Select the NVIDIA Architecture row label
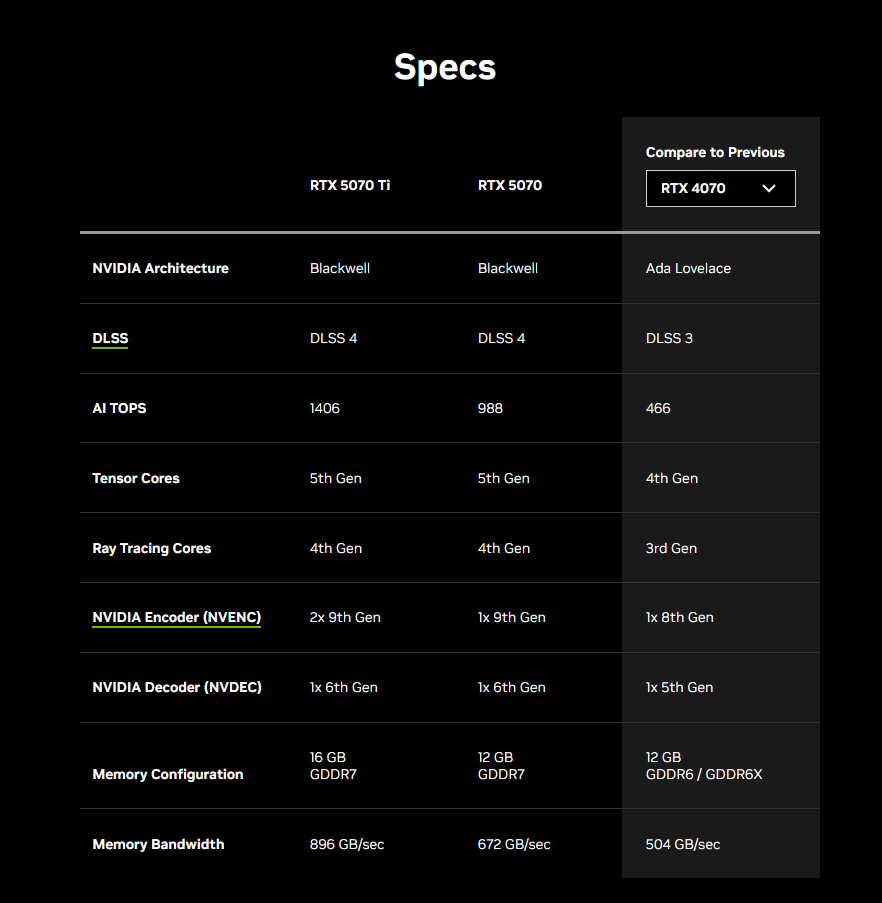Screen dimensions: 882x903 [161, 268]
